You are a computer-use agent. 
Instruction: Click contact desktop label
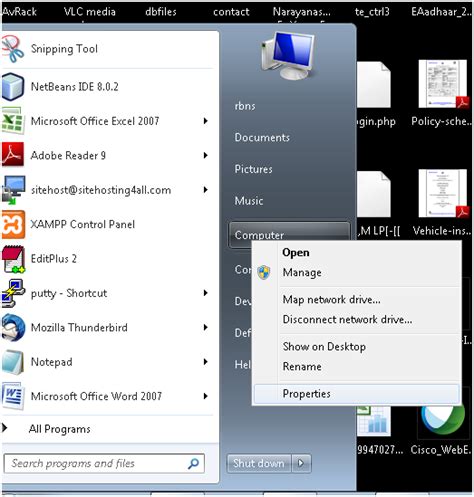point(231,12)
